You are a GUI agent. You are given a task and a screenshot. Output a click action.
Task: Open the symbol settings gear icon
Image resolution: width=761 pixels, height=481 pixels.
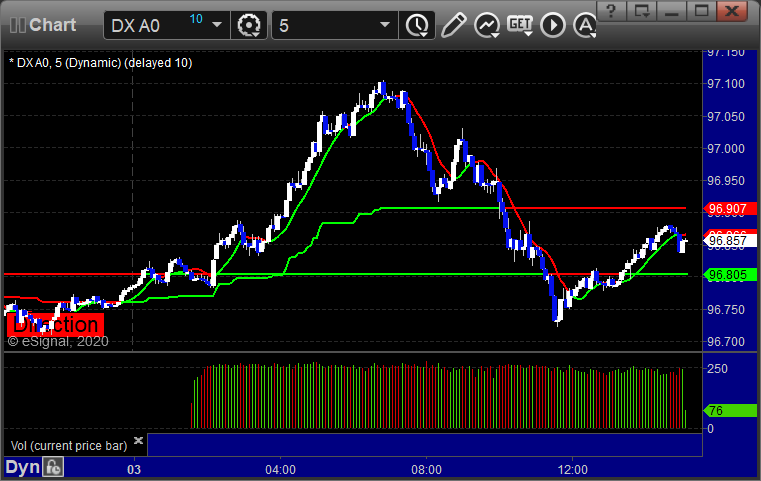(248, 25)
